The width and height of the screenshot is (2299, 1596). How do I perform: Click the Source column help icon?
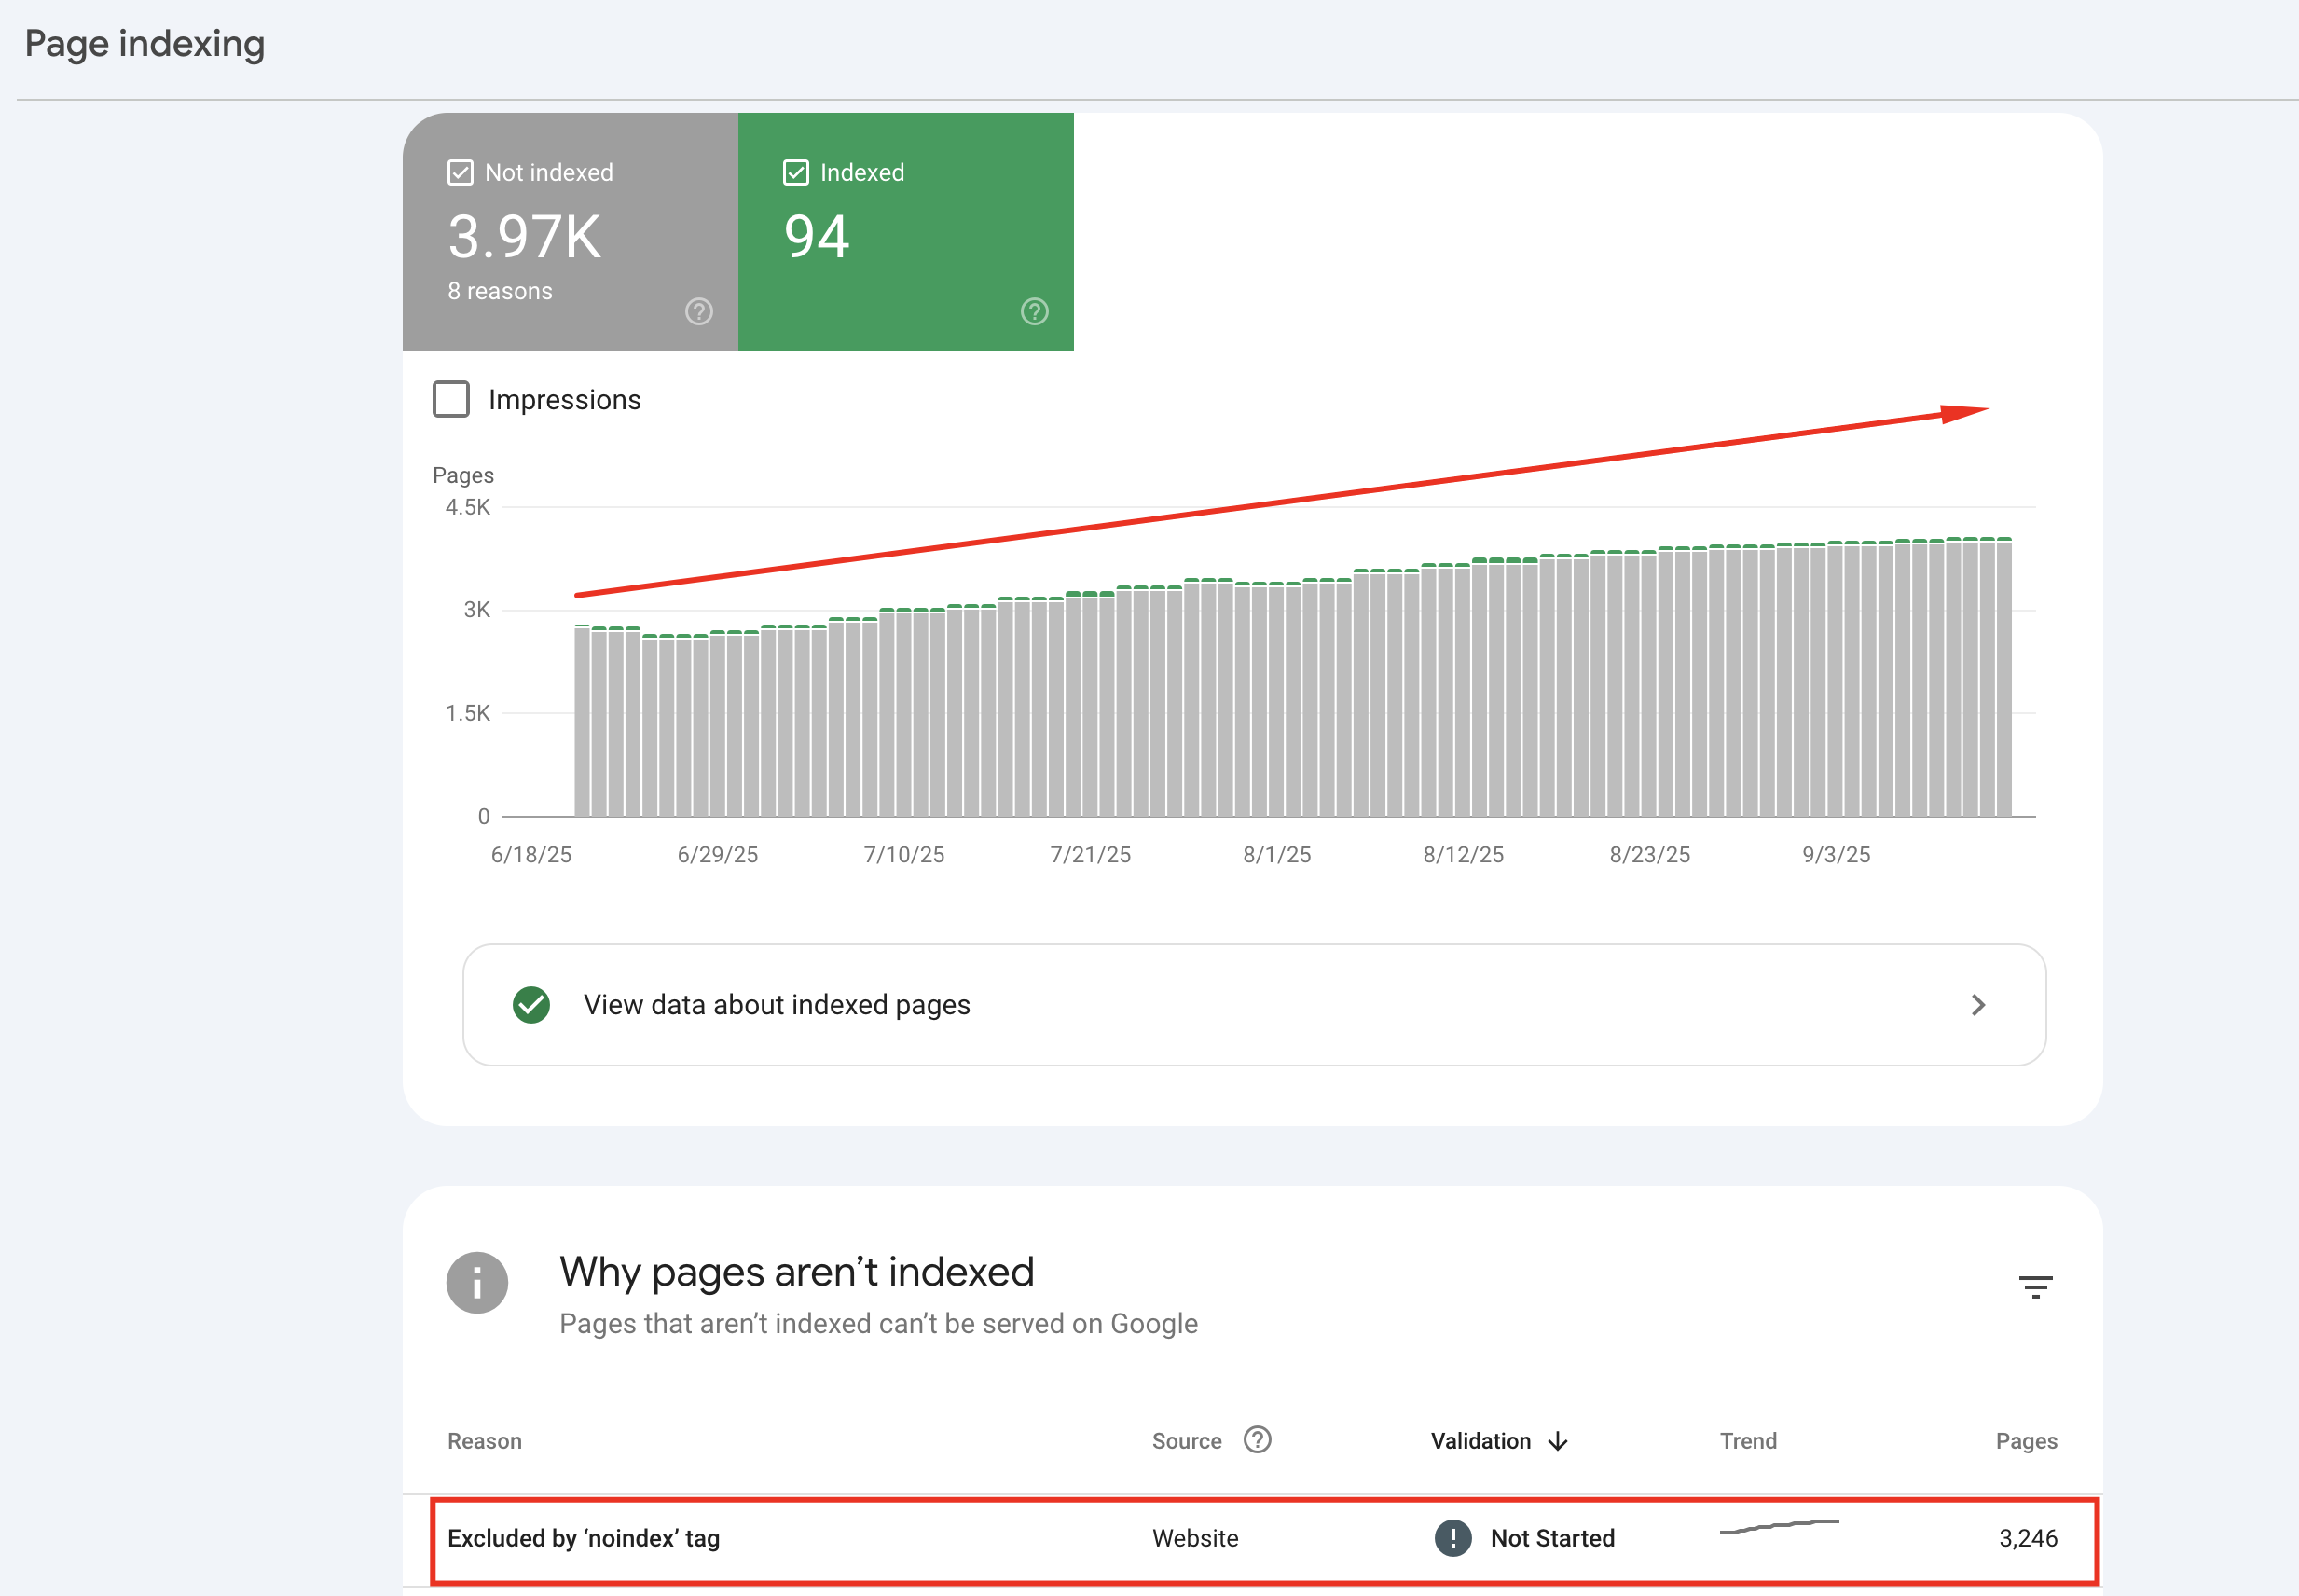pyautogui.click(x=1257, y=1440)
